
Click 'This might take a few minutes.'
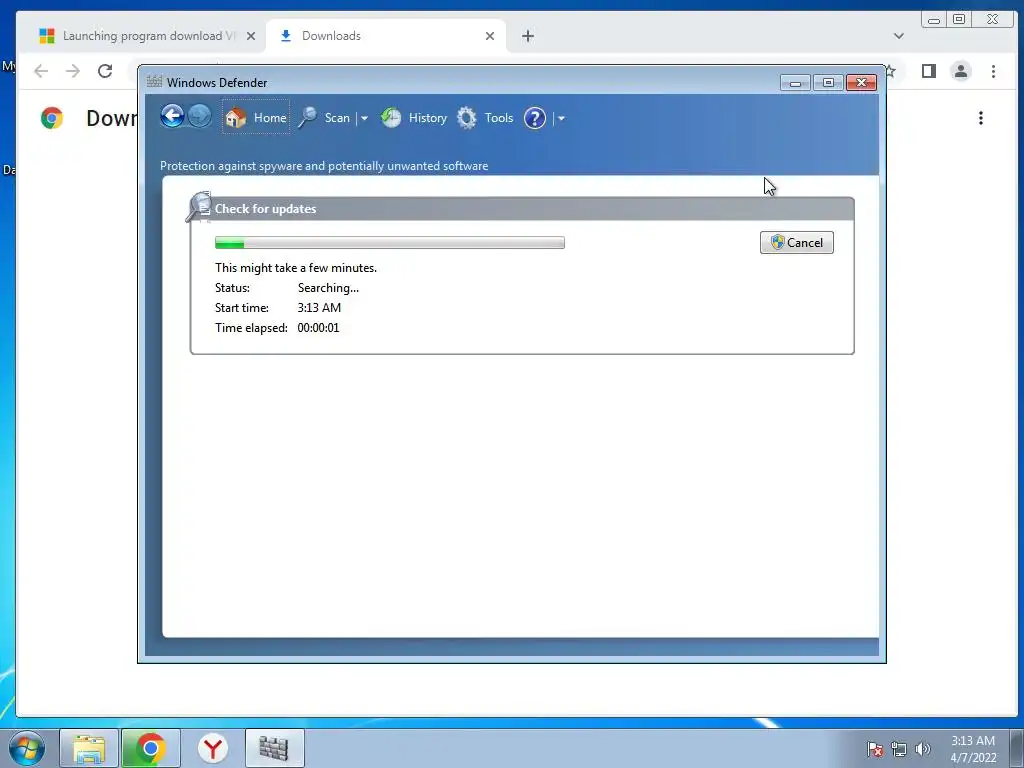click(296, 268)
